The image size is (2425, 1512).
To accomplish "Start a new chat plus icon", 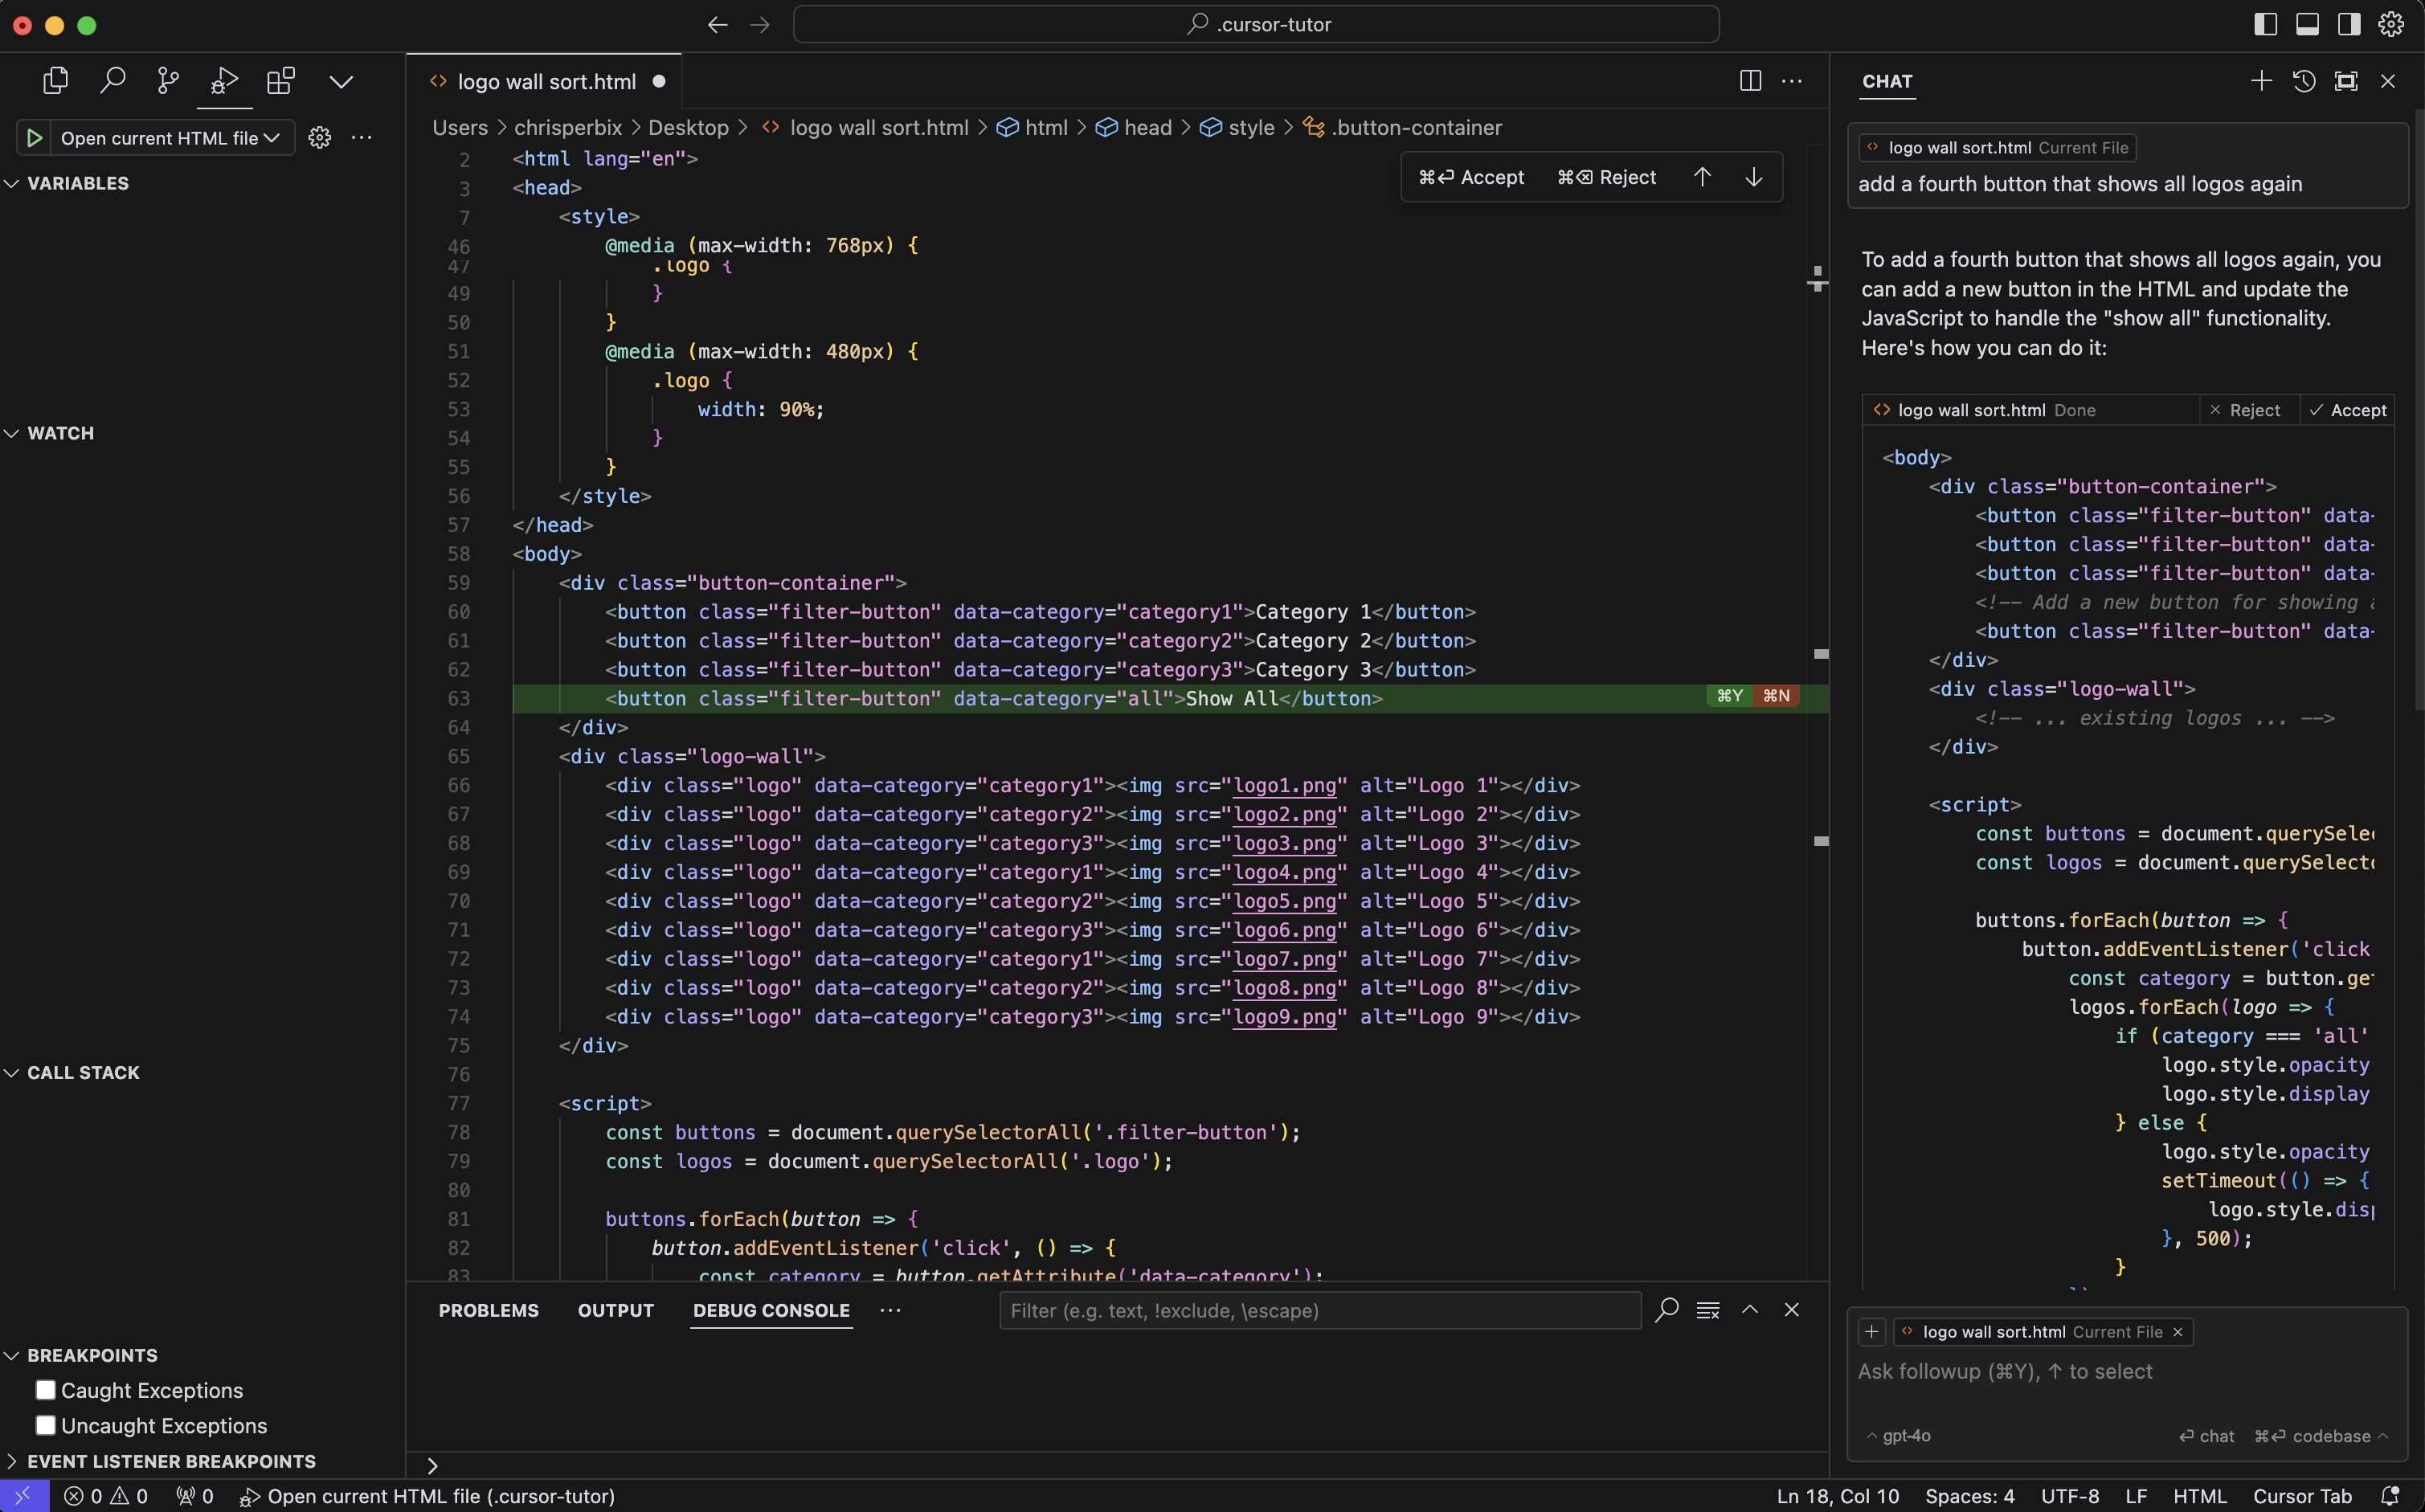I will pyautogui.click(x=2261, y=81).
